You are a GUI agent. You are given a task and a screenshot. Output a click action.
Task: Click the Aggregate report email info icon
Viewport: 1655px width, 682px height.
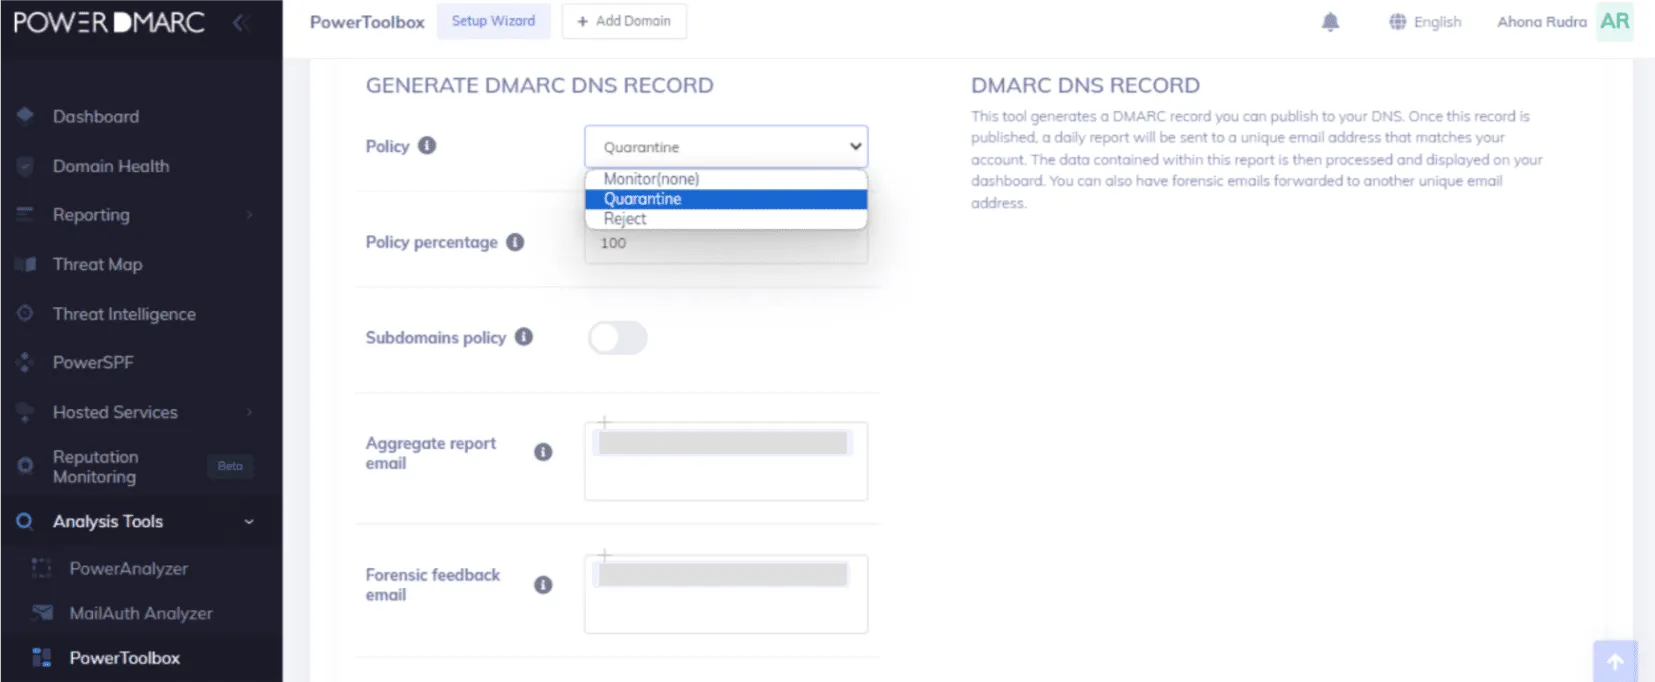(543, 452)
